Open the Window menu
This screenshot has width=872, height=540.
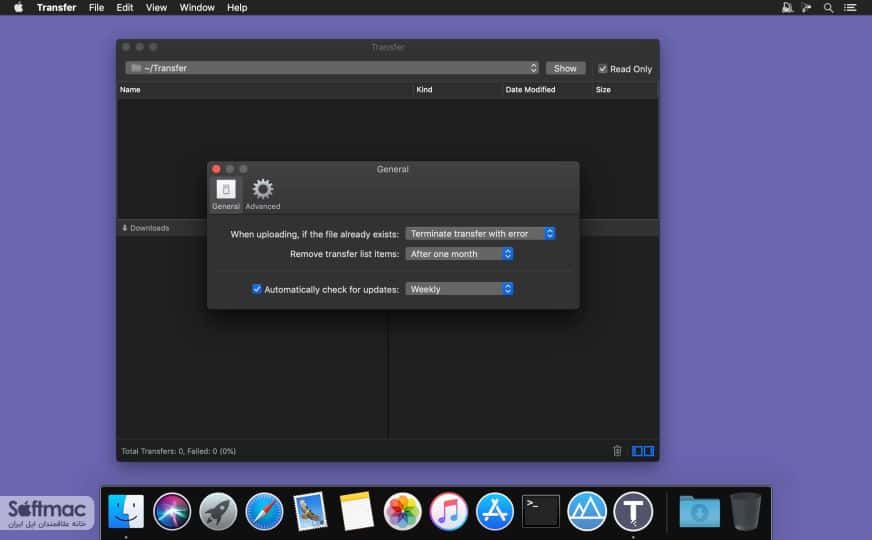point(197,7)
